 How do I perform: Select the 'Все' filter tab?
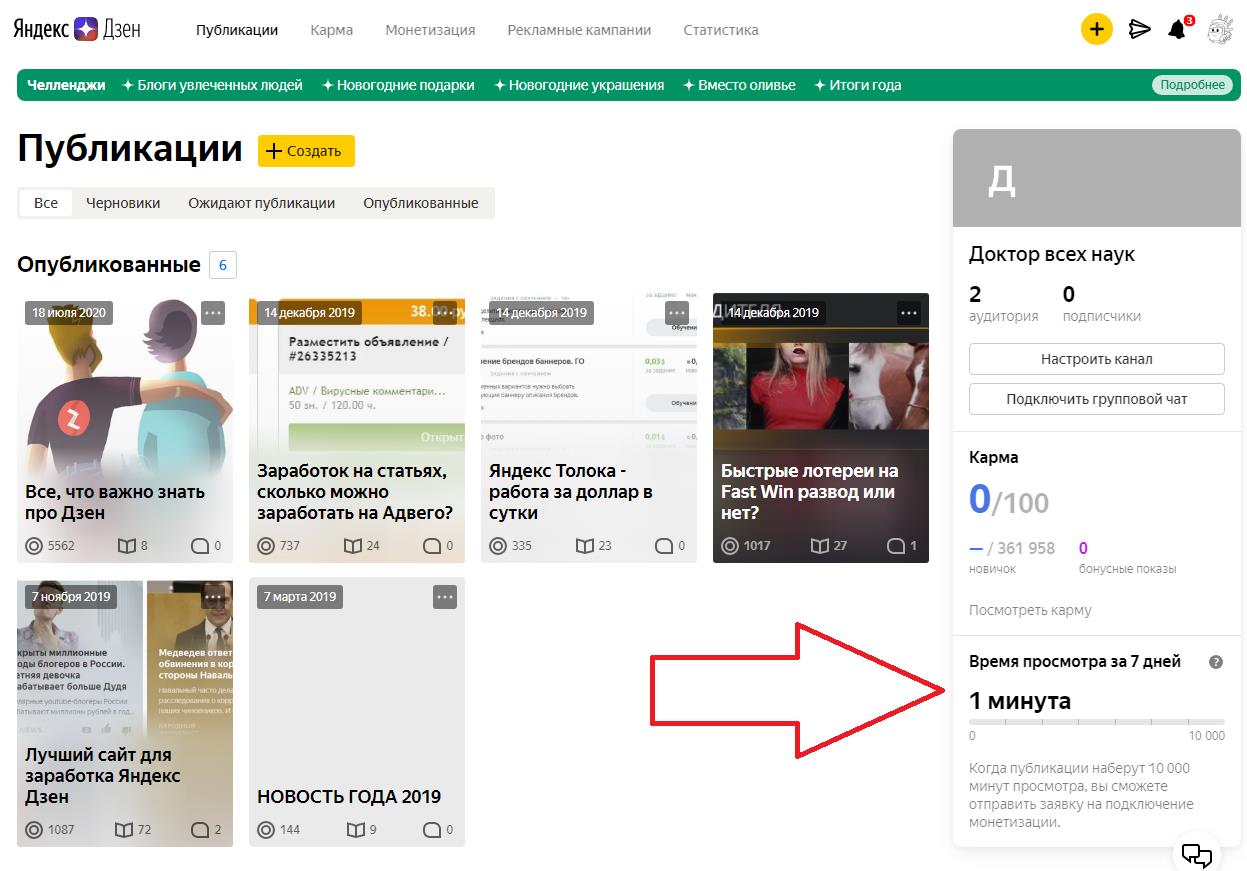pyautogui.click(x=46, y=203)
